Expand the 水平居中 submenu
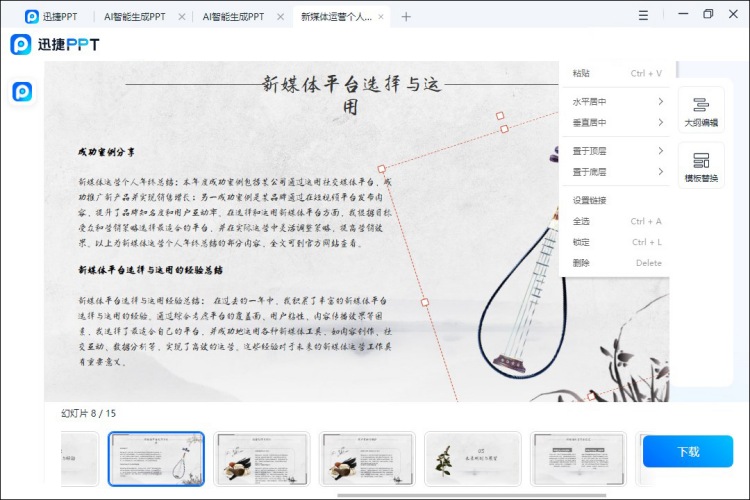The height and width of the screenshot is (500, 750). pyautogui.click(x=615, y=102)
